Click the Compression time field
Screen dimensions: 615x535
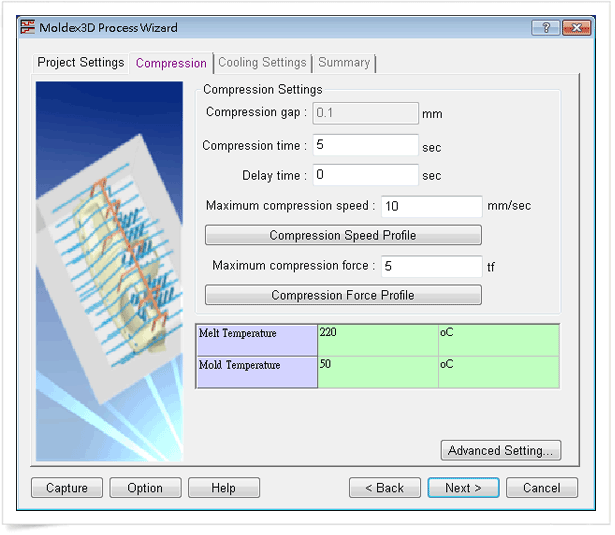point(365,145)
